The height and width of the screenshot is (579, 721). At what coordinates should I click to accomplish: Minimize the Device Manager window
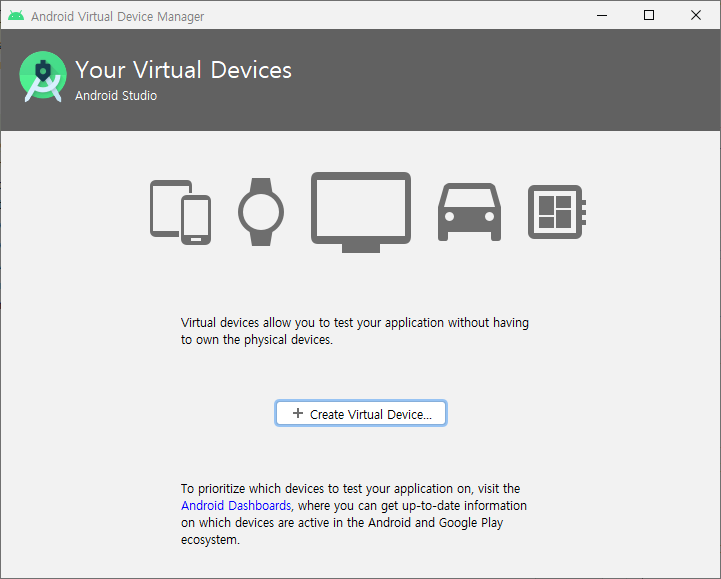(602, 15)
